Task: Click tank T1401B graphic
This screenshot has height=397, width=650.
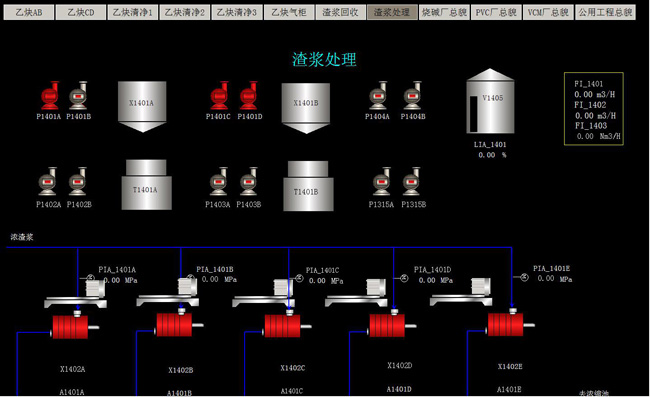Action: (308, 186)
